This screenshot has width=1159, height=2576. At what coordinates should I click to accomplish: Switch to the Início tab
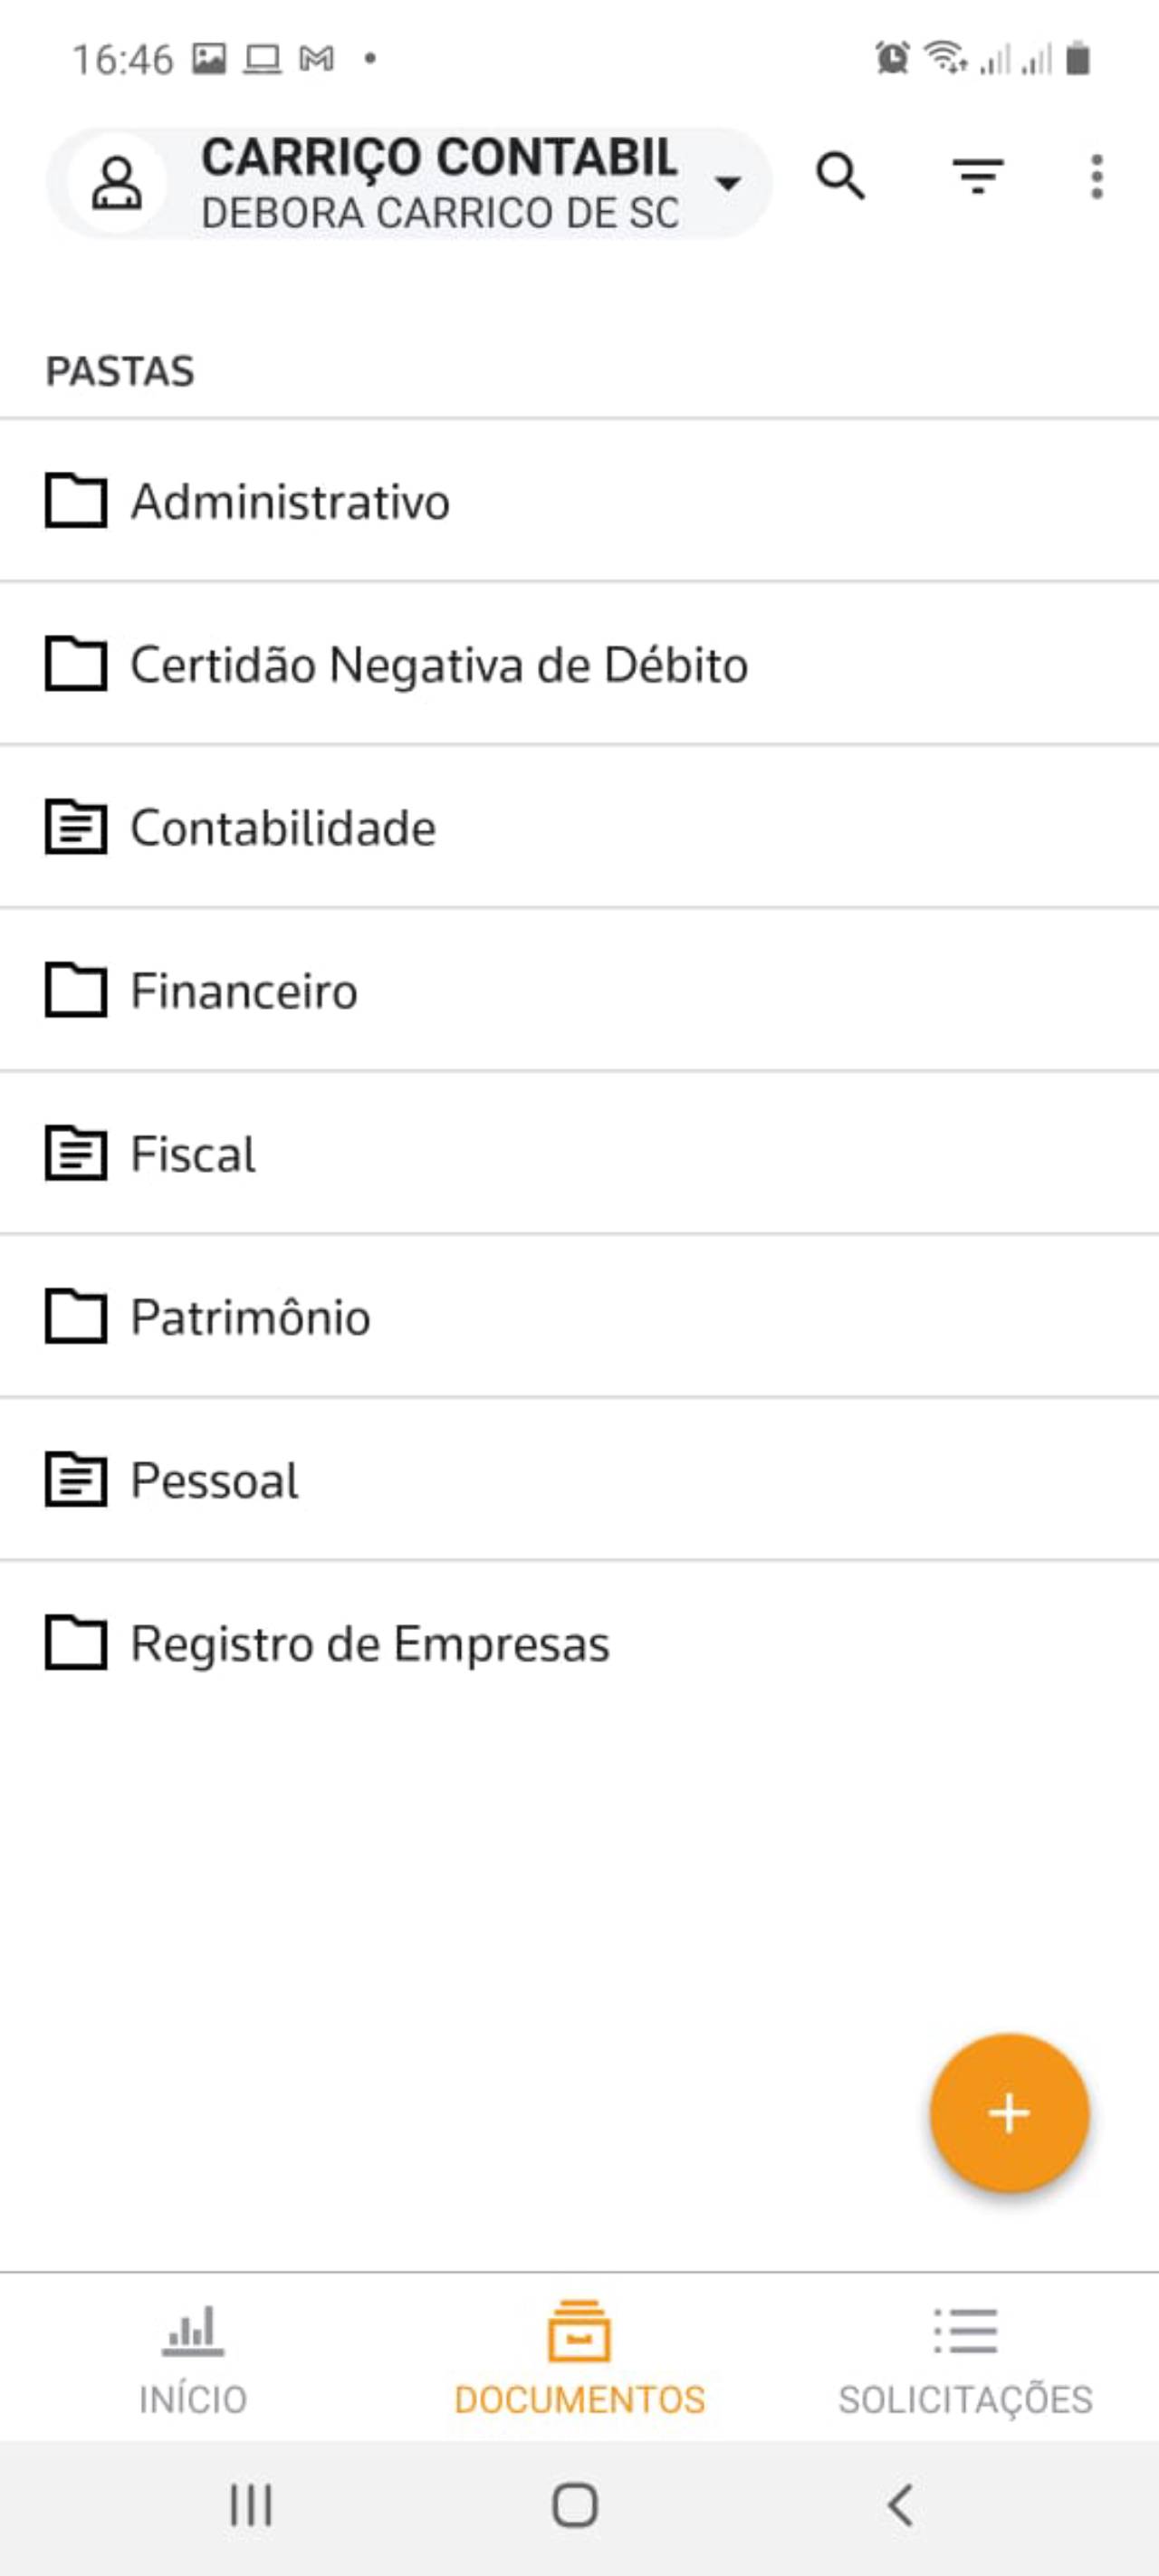point(193,2357)
